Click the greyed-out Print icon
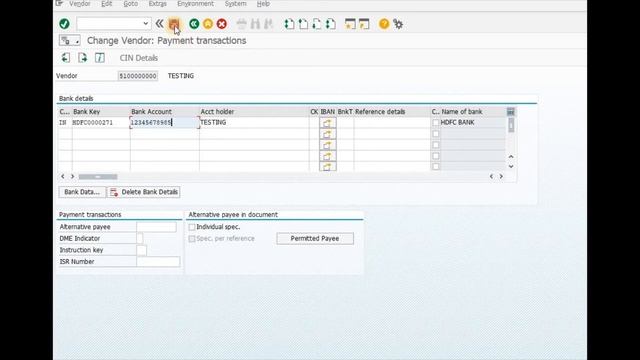Screen dimensions: 640x360 242,24
